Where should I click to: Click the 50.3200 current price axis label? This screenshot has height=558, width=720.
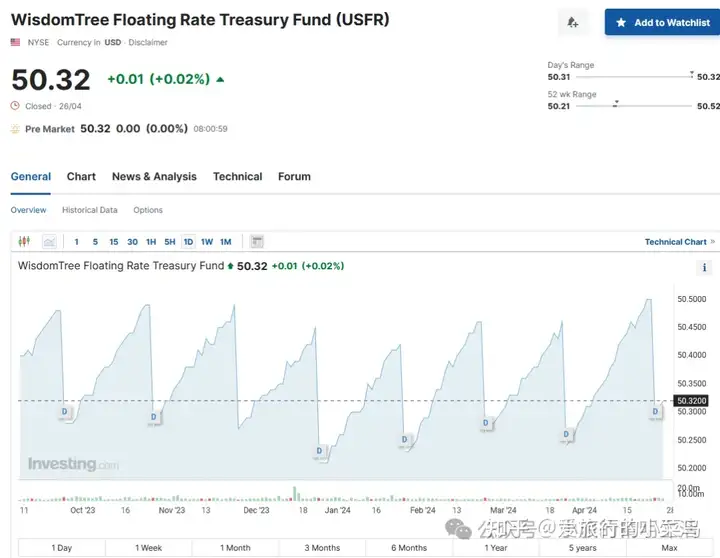point(691,401)
